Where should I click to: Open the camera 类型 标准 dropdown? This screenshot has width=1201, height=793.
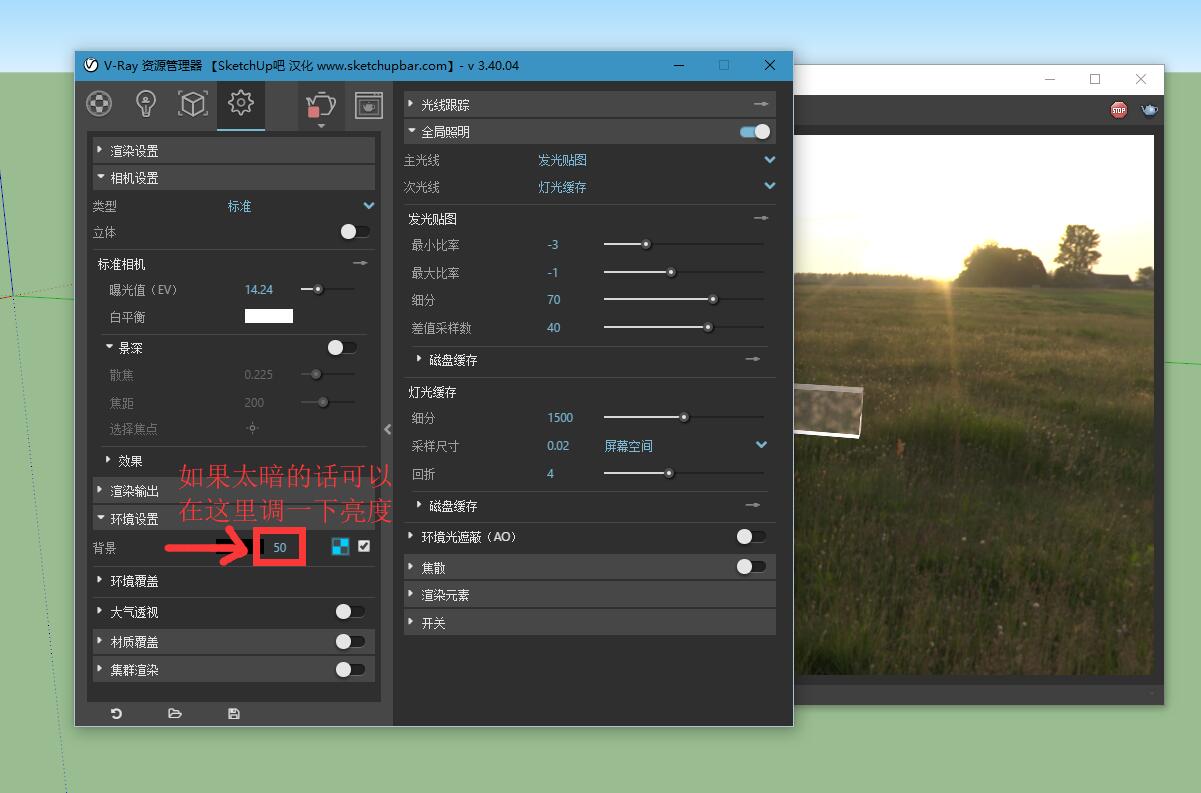[x=368, y=206]
